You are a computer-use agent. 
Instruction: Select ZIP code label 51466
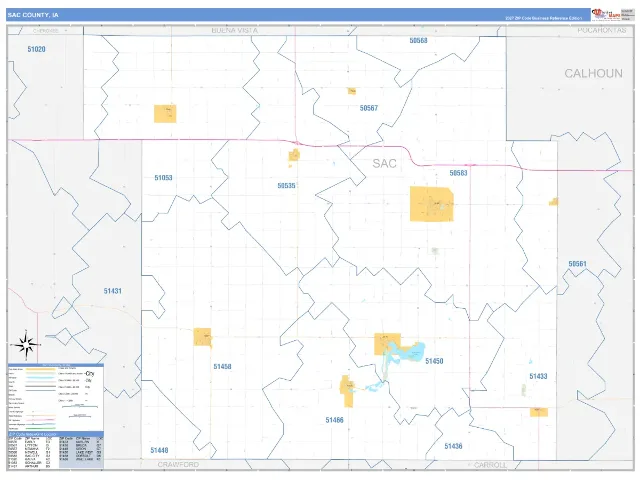pyautogui.click(x=334, y=420)
